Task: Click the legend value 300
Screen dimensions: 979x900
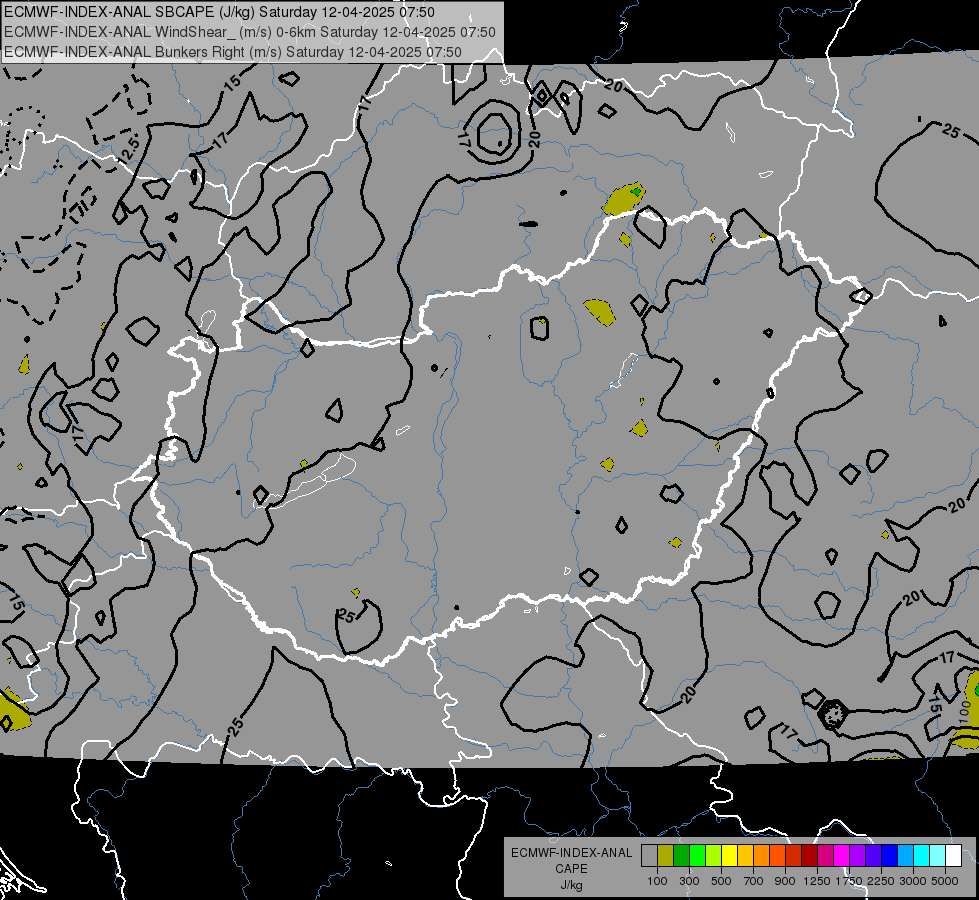Action: click(x=689, y=881)
